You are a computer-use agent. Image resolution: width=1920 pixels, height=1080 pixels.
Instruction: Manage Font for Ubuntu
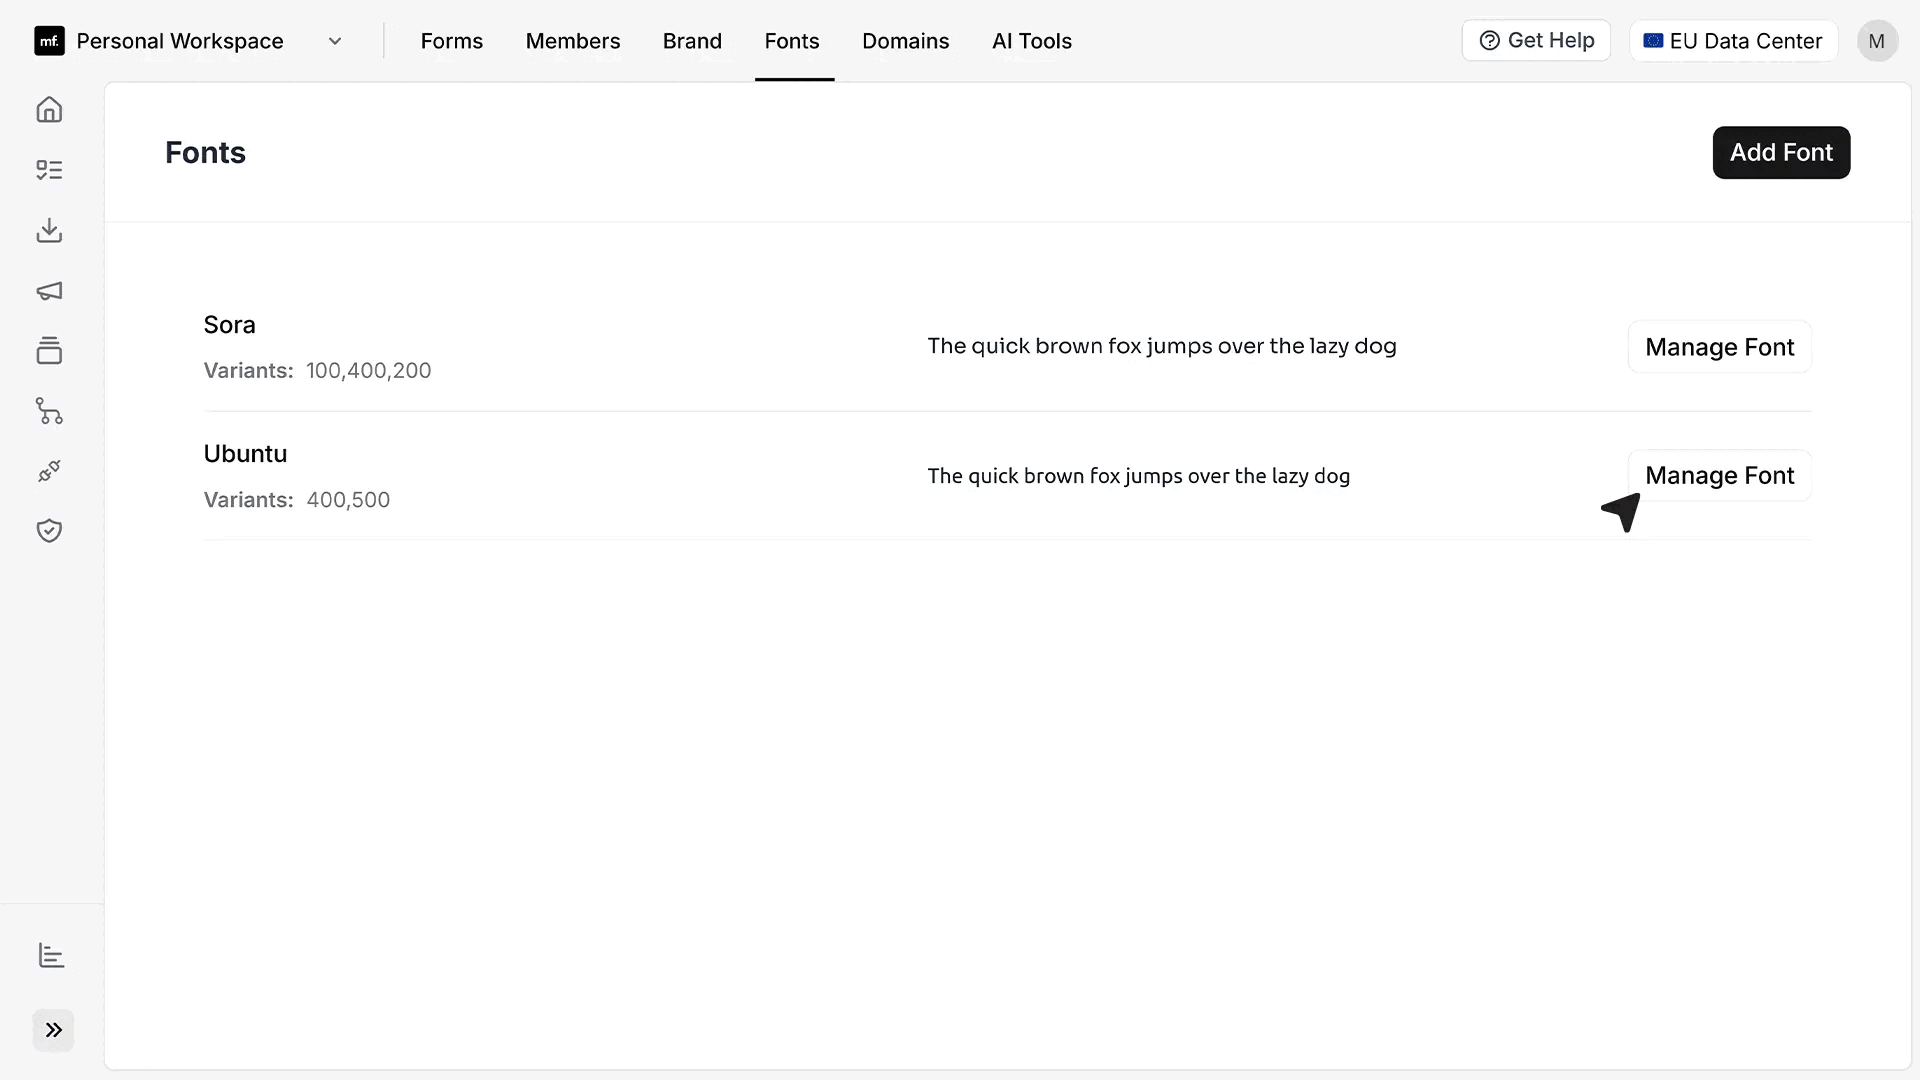click(1720, 475)
